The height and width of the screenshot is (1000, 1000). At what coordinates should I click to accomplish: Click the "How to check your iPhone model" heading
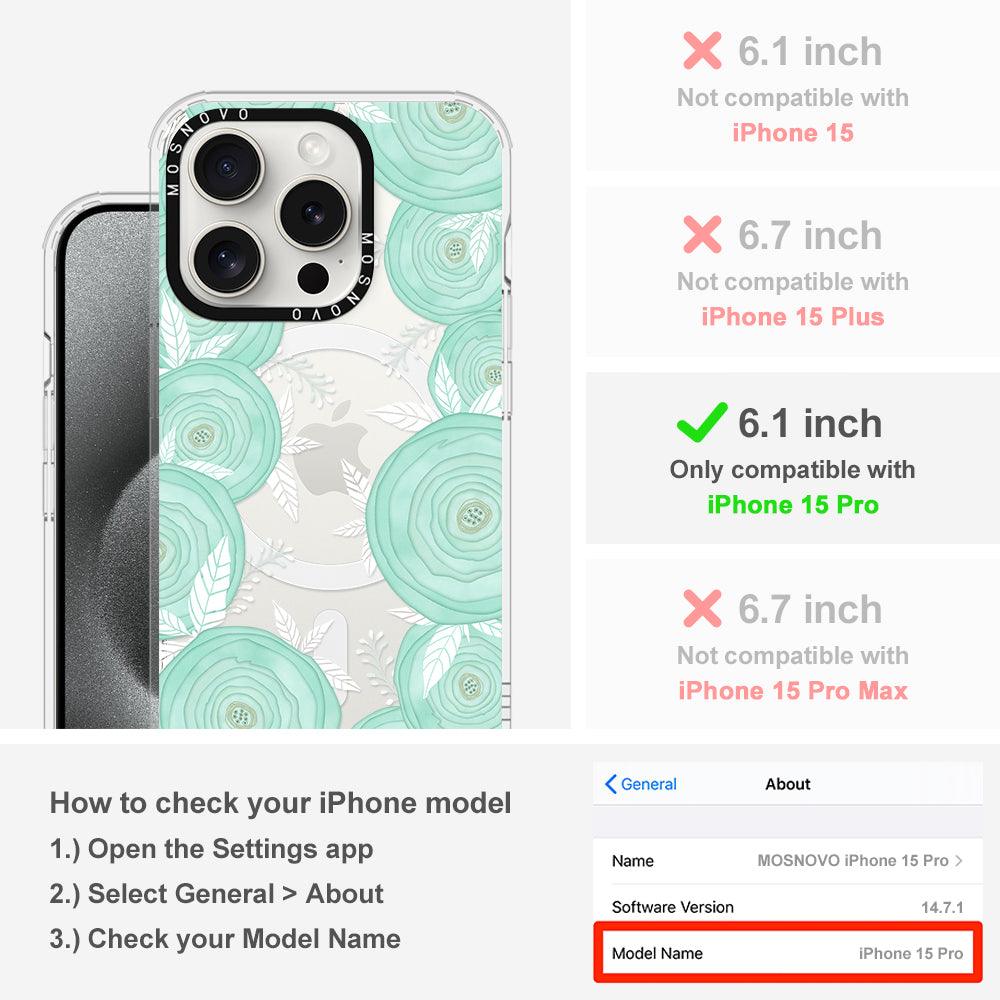point(281,803)
